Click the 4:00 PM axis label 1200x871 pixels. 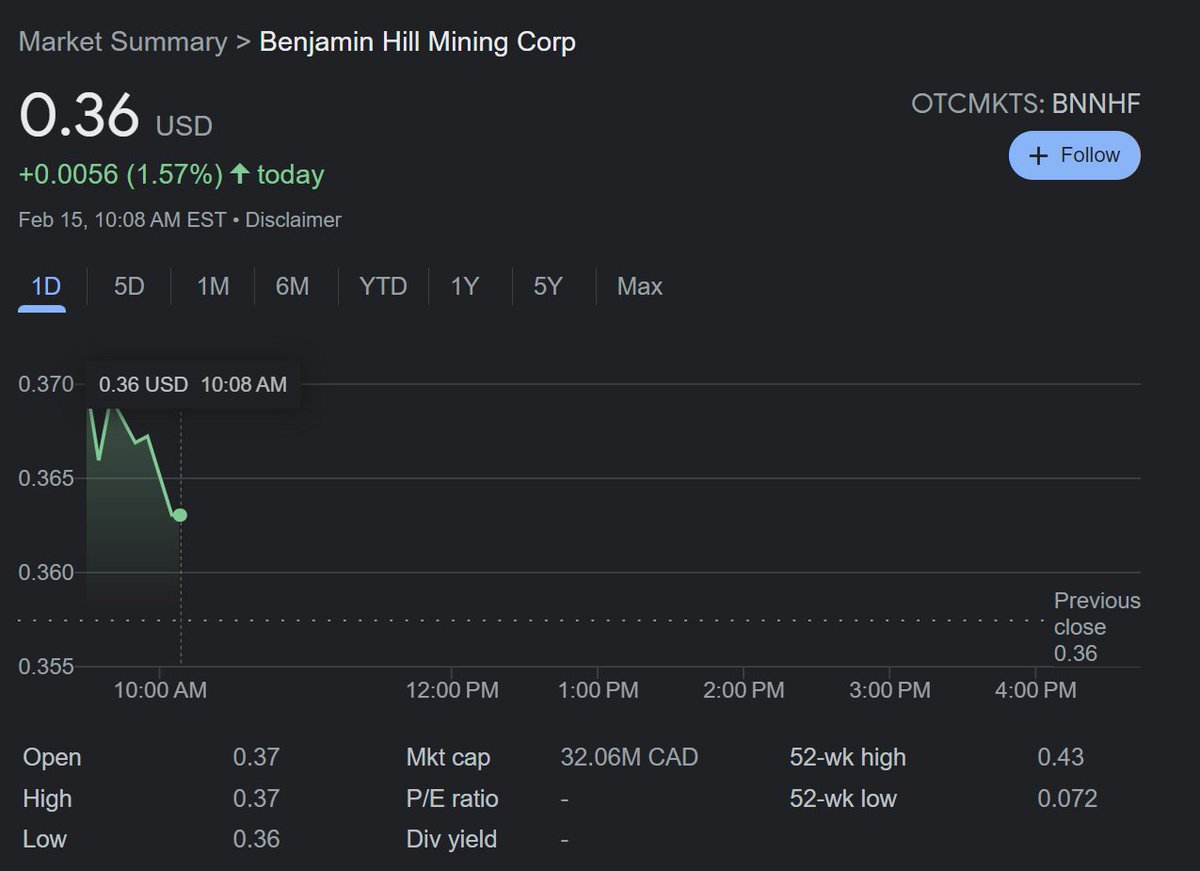click(x=1036, y=690)
